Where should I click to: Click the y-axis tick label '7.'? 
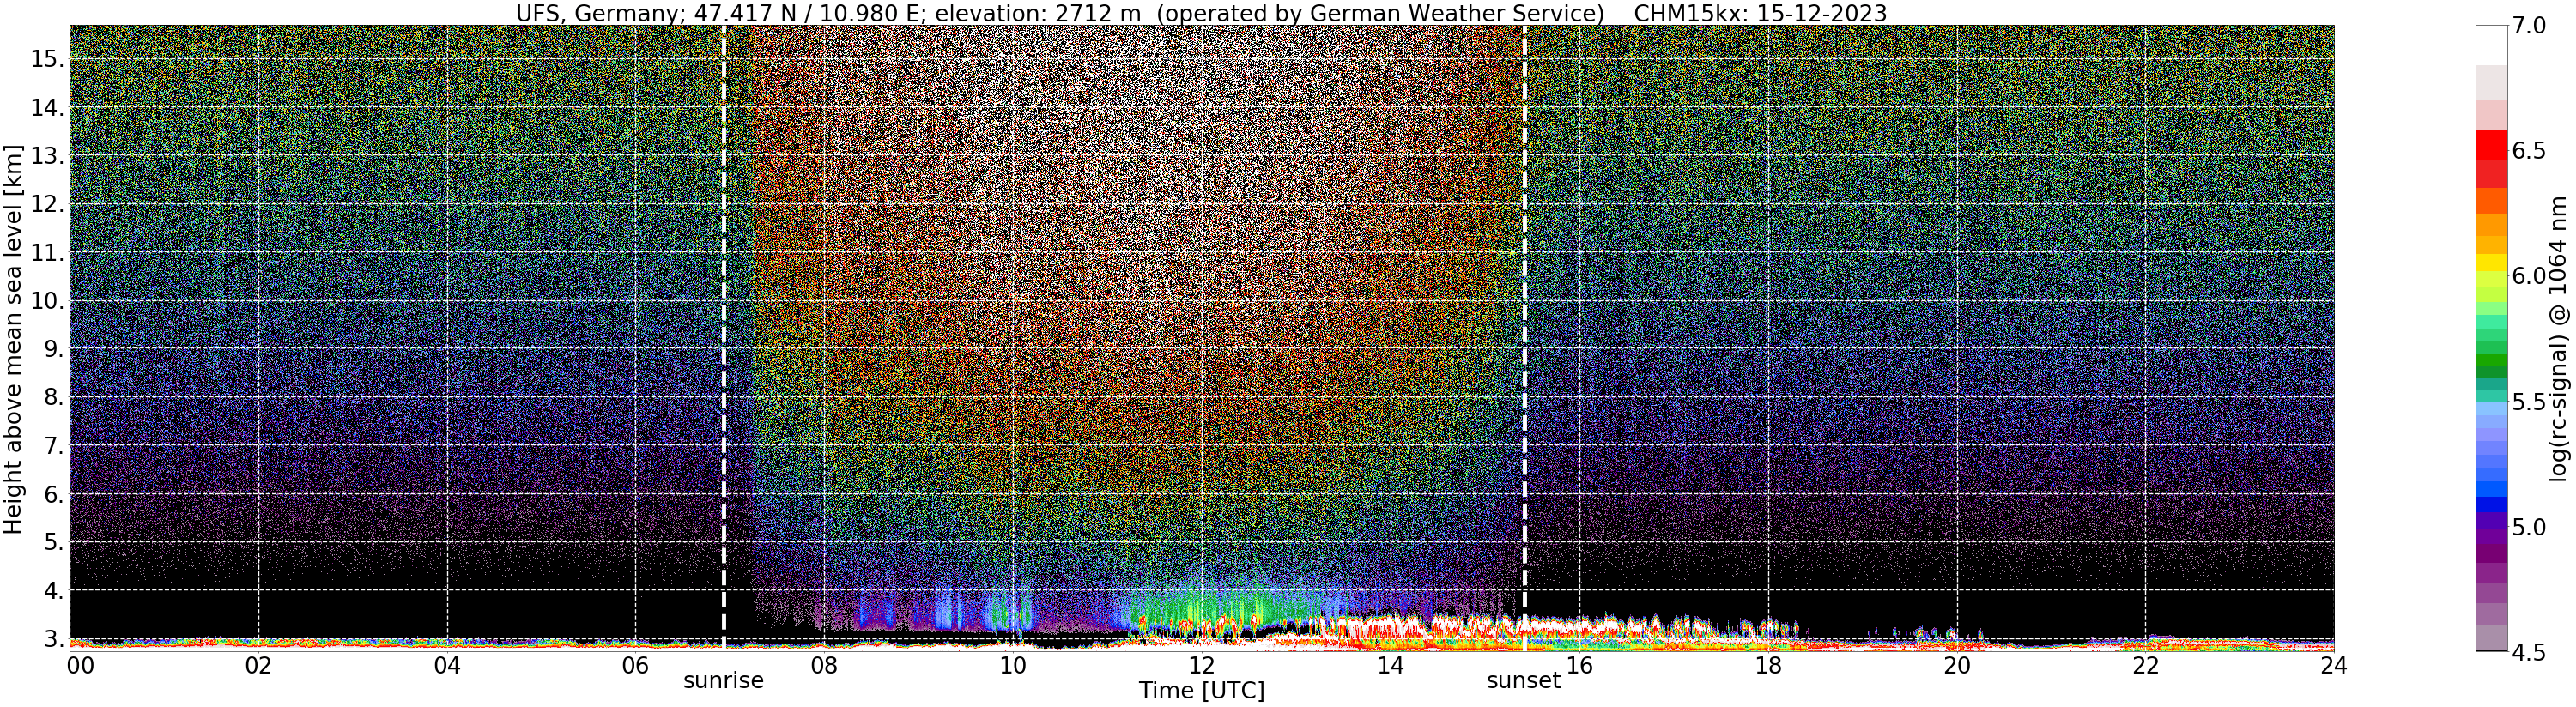pyautogui.click(x=53, y=446)
